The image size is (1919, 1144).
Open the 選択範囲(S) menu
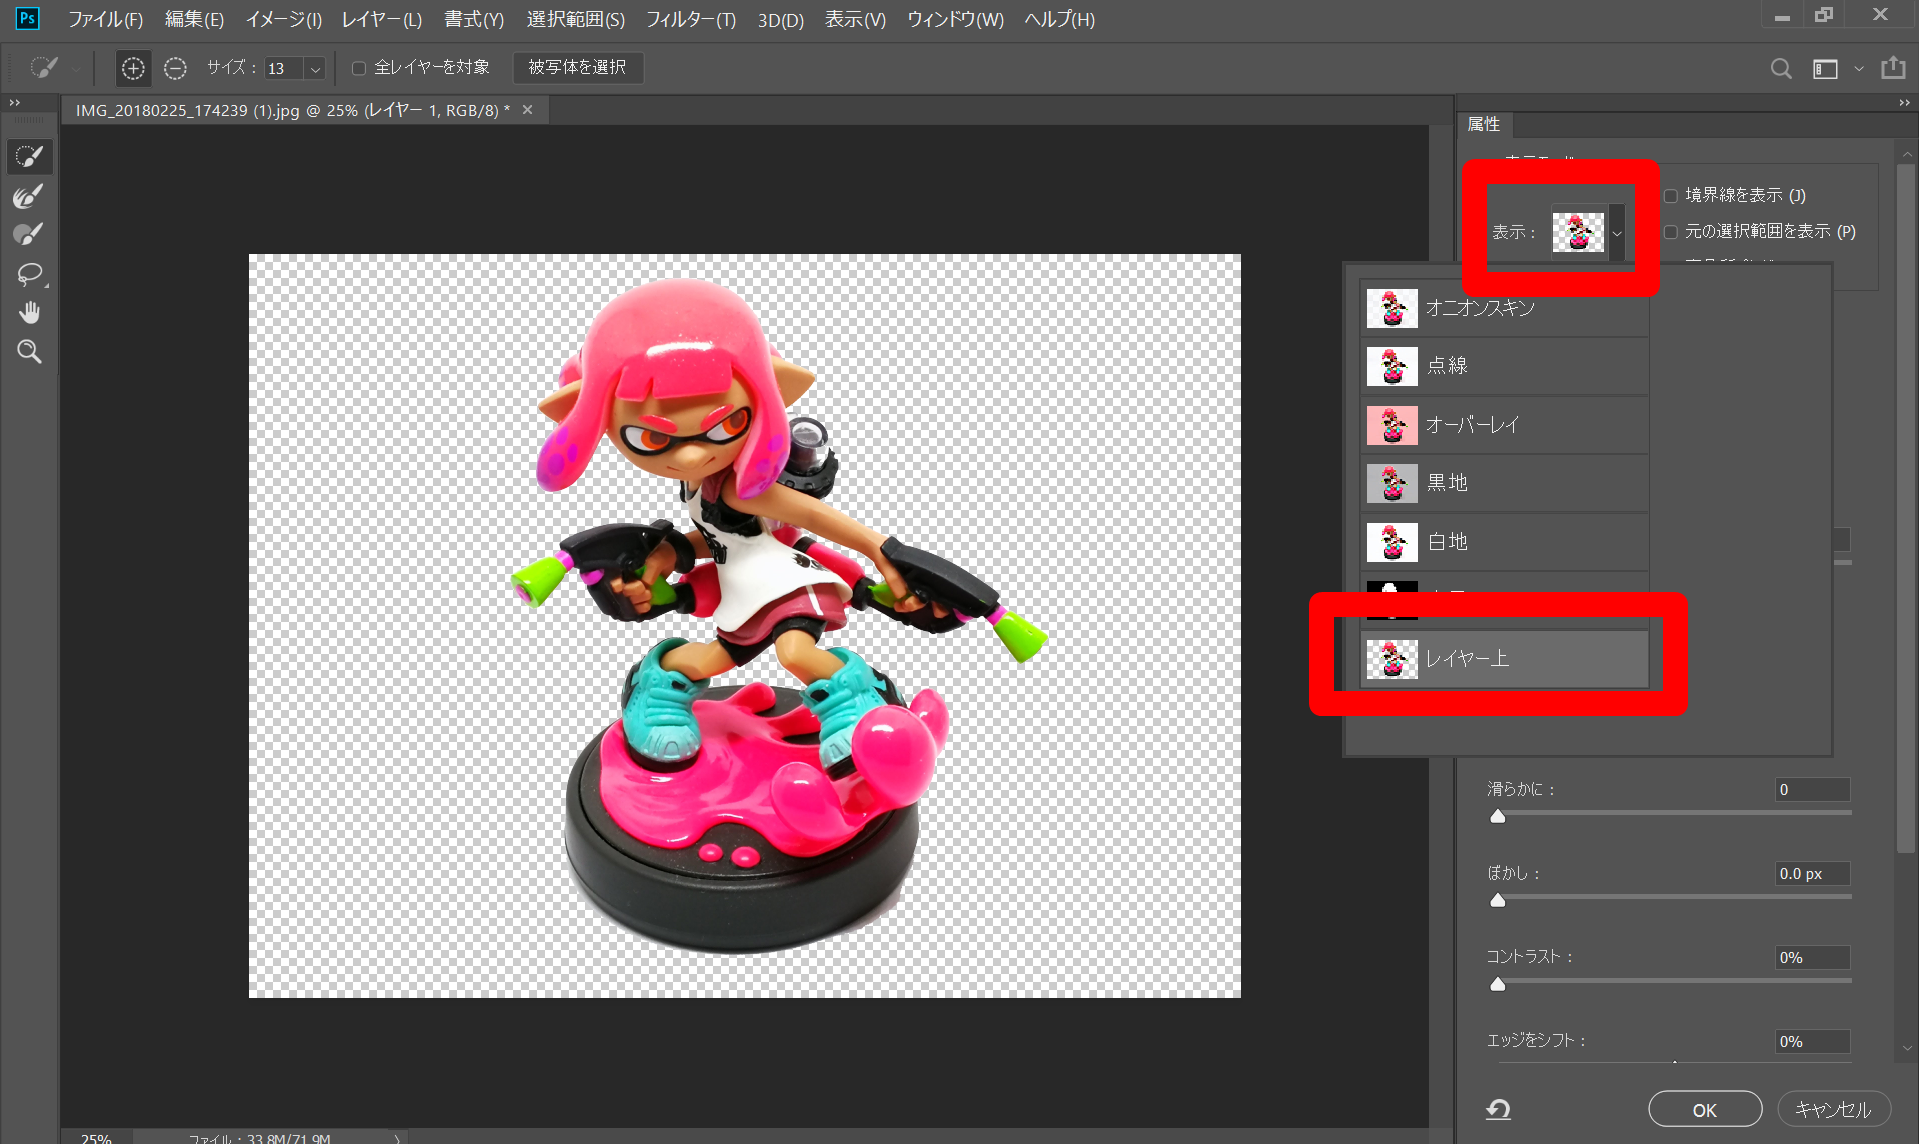click(x=575, y=19)
